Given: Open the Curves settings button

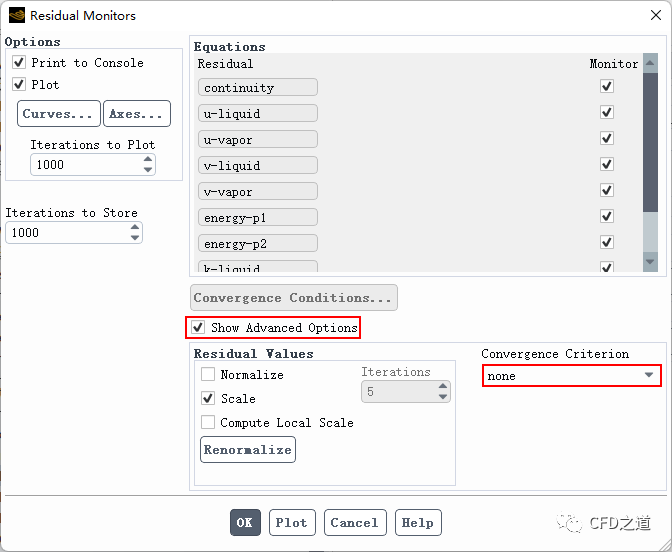Looking at the screenshot, I should (x=59, y=114).
